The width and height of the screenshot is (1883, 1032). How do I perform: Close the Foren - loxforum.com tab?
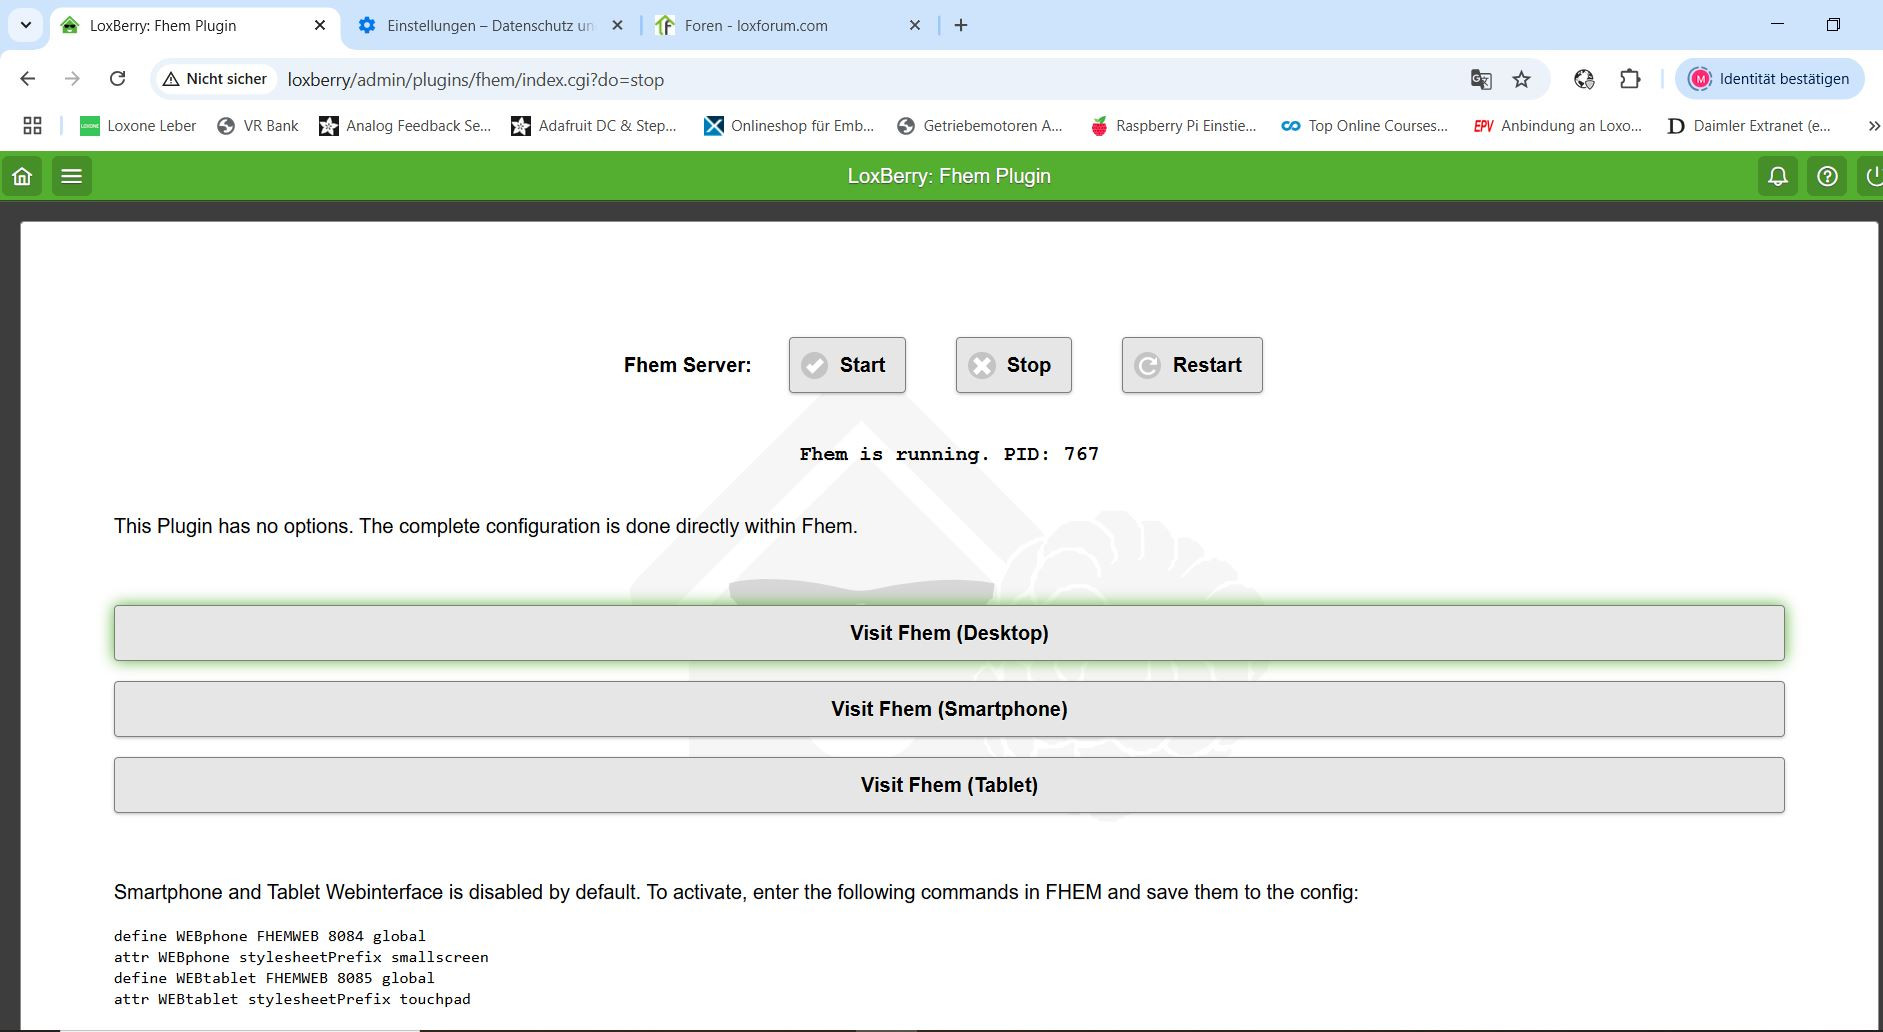point(915,25)
